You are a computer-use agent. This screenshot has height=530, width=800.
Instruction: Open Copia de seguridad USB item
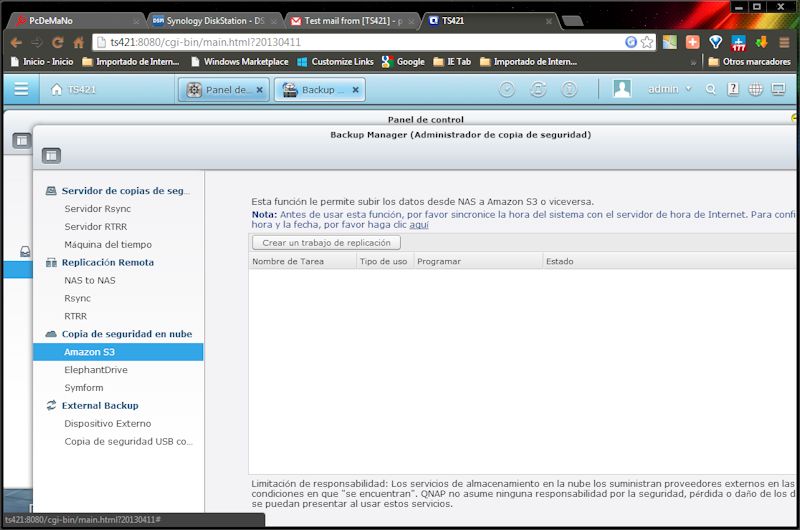point(128,441)
